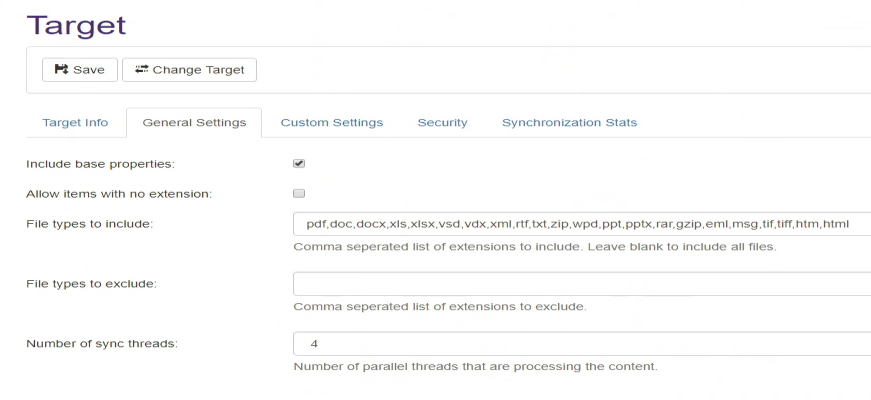View the Synchronization Stats tab

(569, 123)
